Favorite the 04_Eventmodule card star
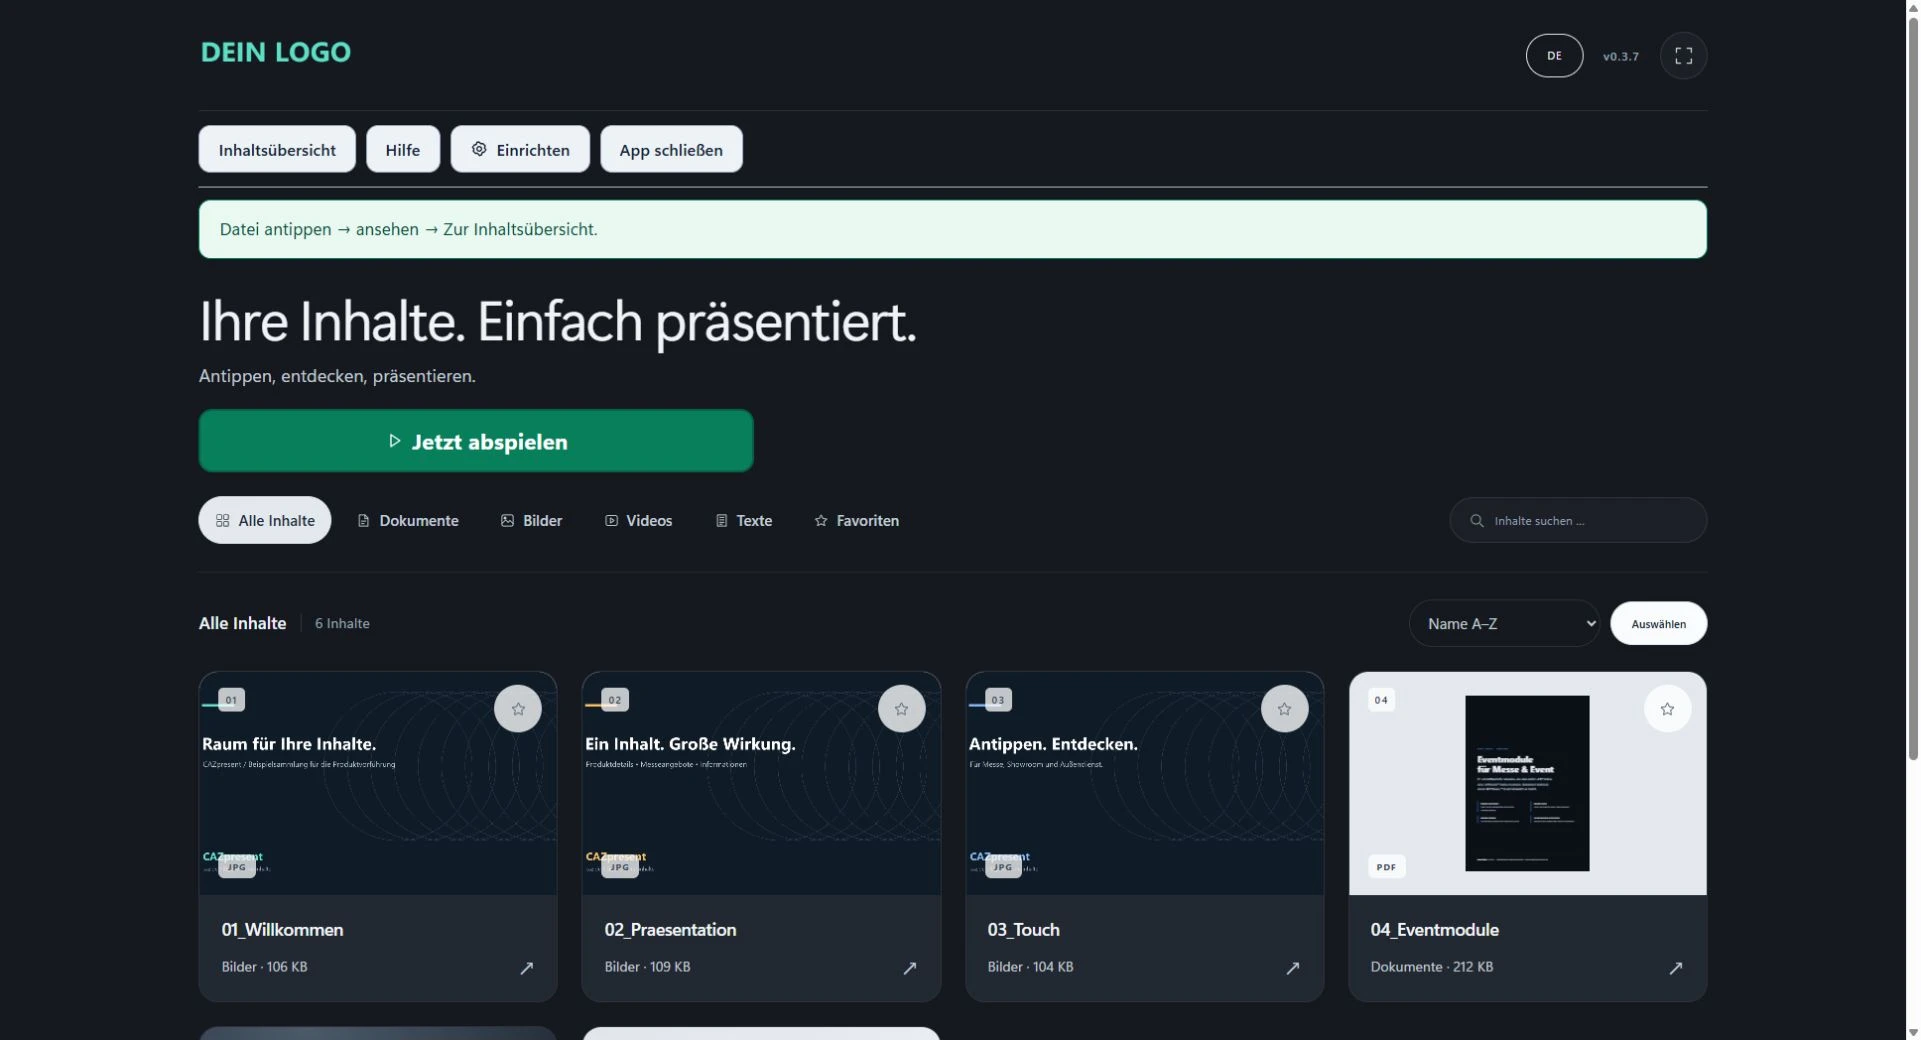The width and height of the screenshot is (1921, 1040). tap(1667, 709)
